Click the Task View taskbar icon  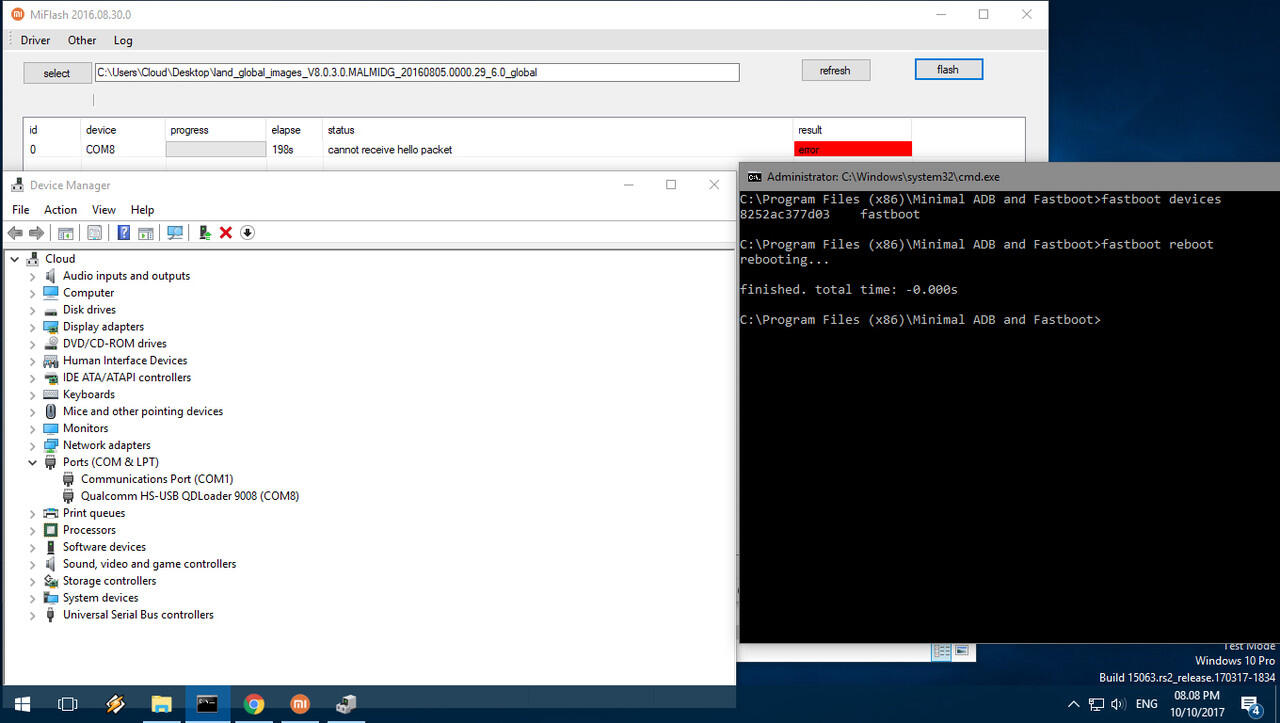68,704
